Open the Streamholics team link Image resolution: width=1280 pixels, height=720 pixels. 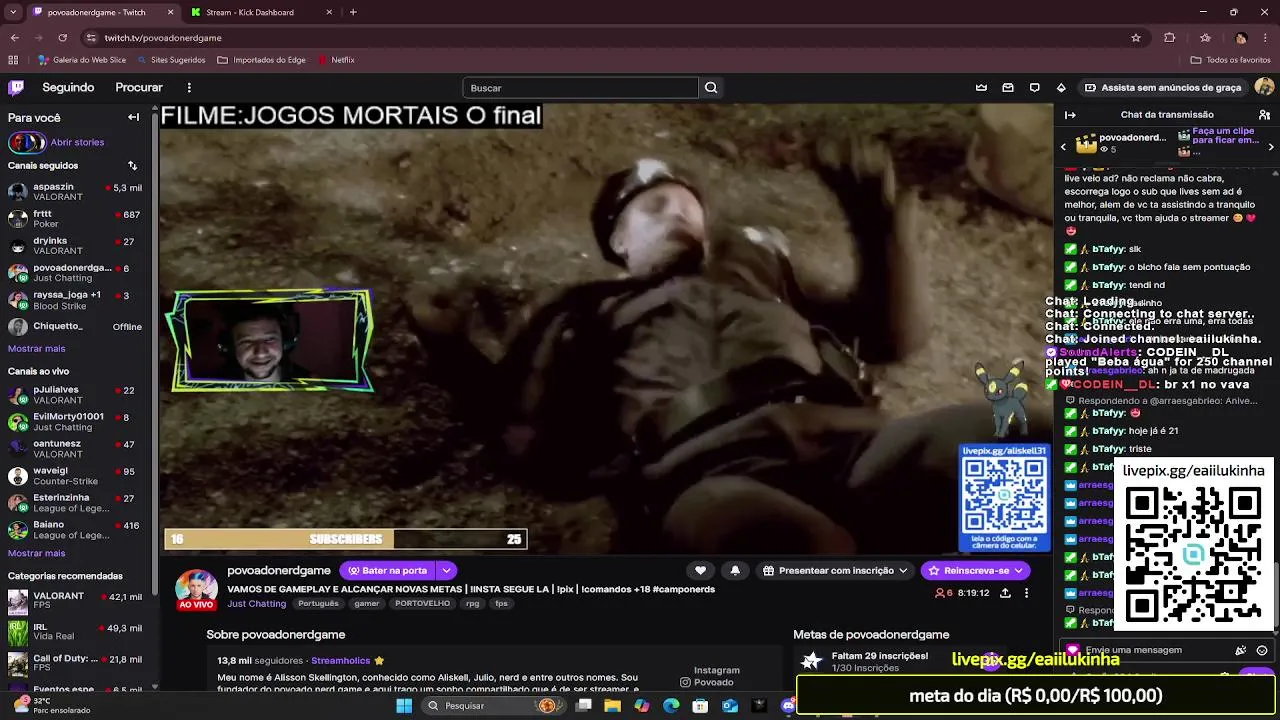click(x=341, y=660)
